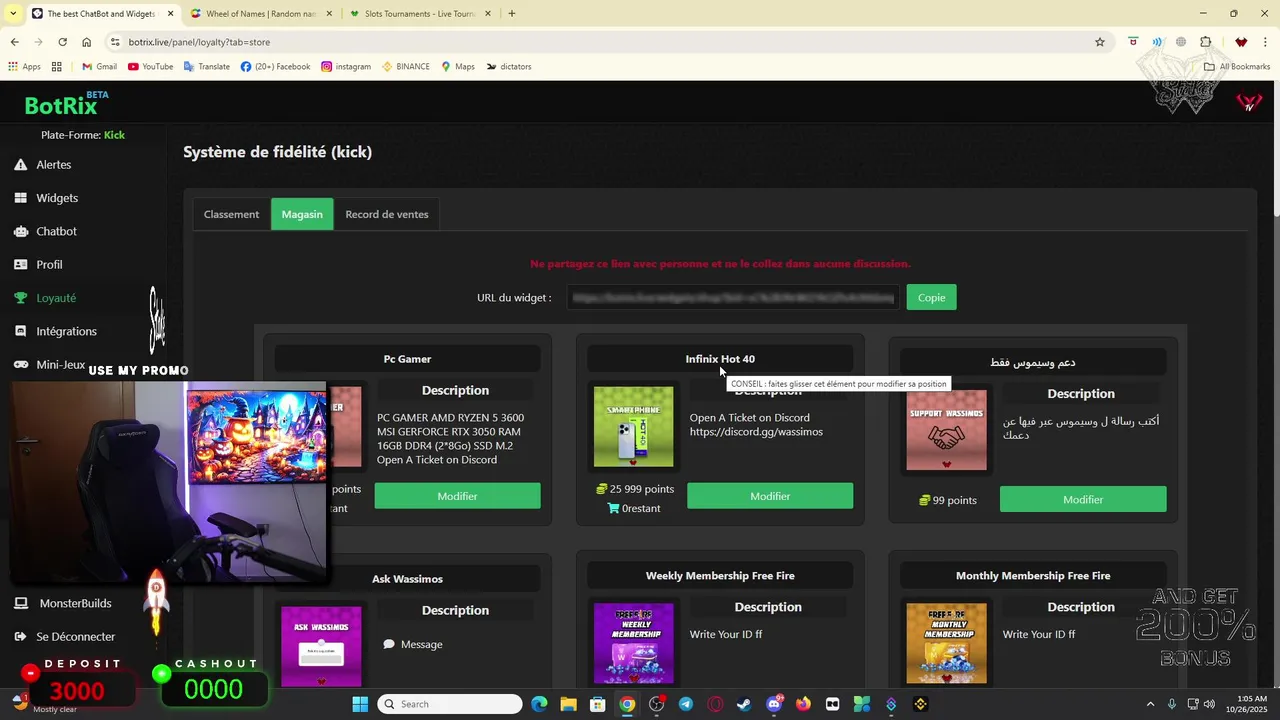
Task: Click the page vertical scrollbar
Action: [1275, 150]
